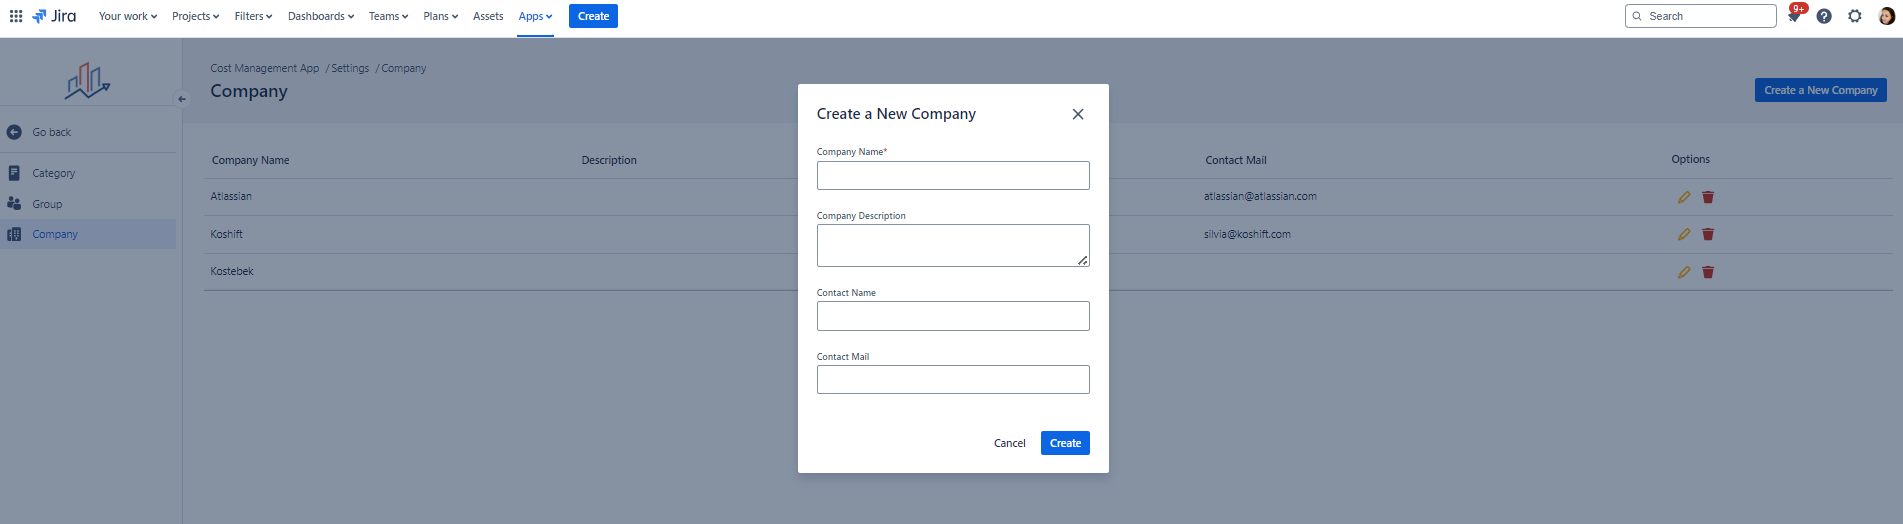Expand the Dashboards dropdown menu
The image size is (1903, 524).
click(x=321, y=16)
